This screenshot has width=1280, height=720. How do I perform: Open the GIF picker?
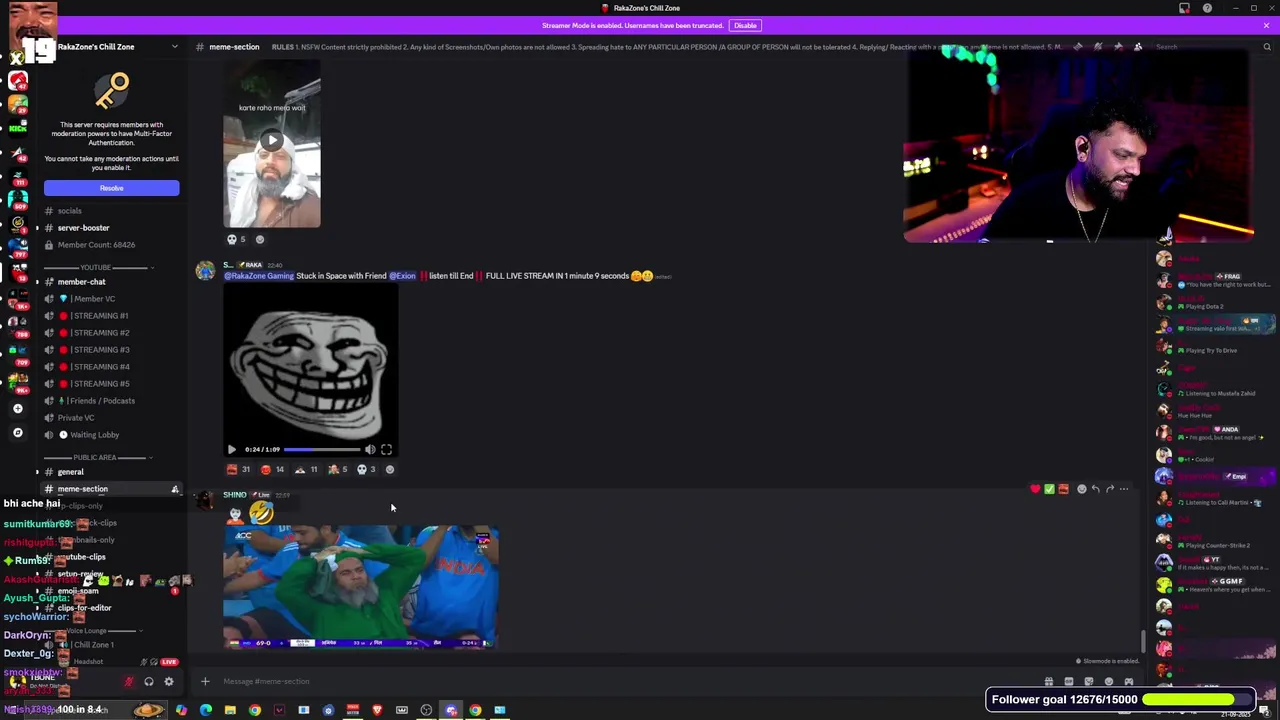[x=1069, y=682]
